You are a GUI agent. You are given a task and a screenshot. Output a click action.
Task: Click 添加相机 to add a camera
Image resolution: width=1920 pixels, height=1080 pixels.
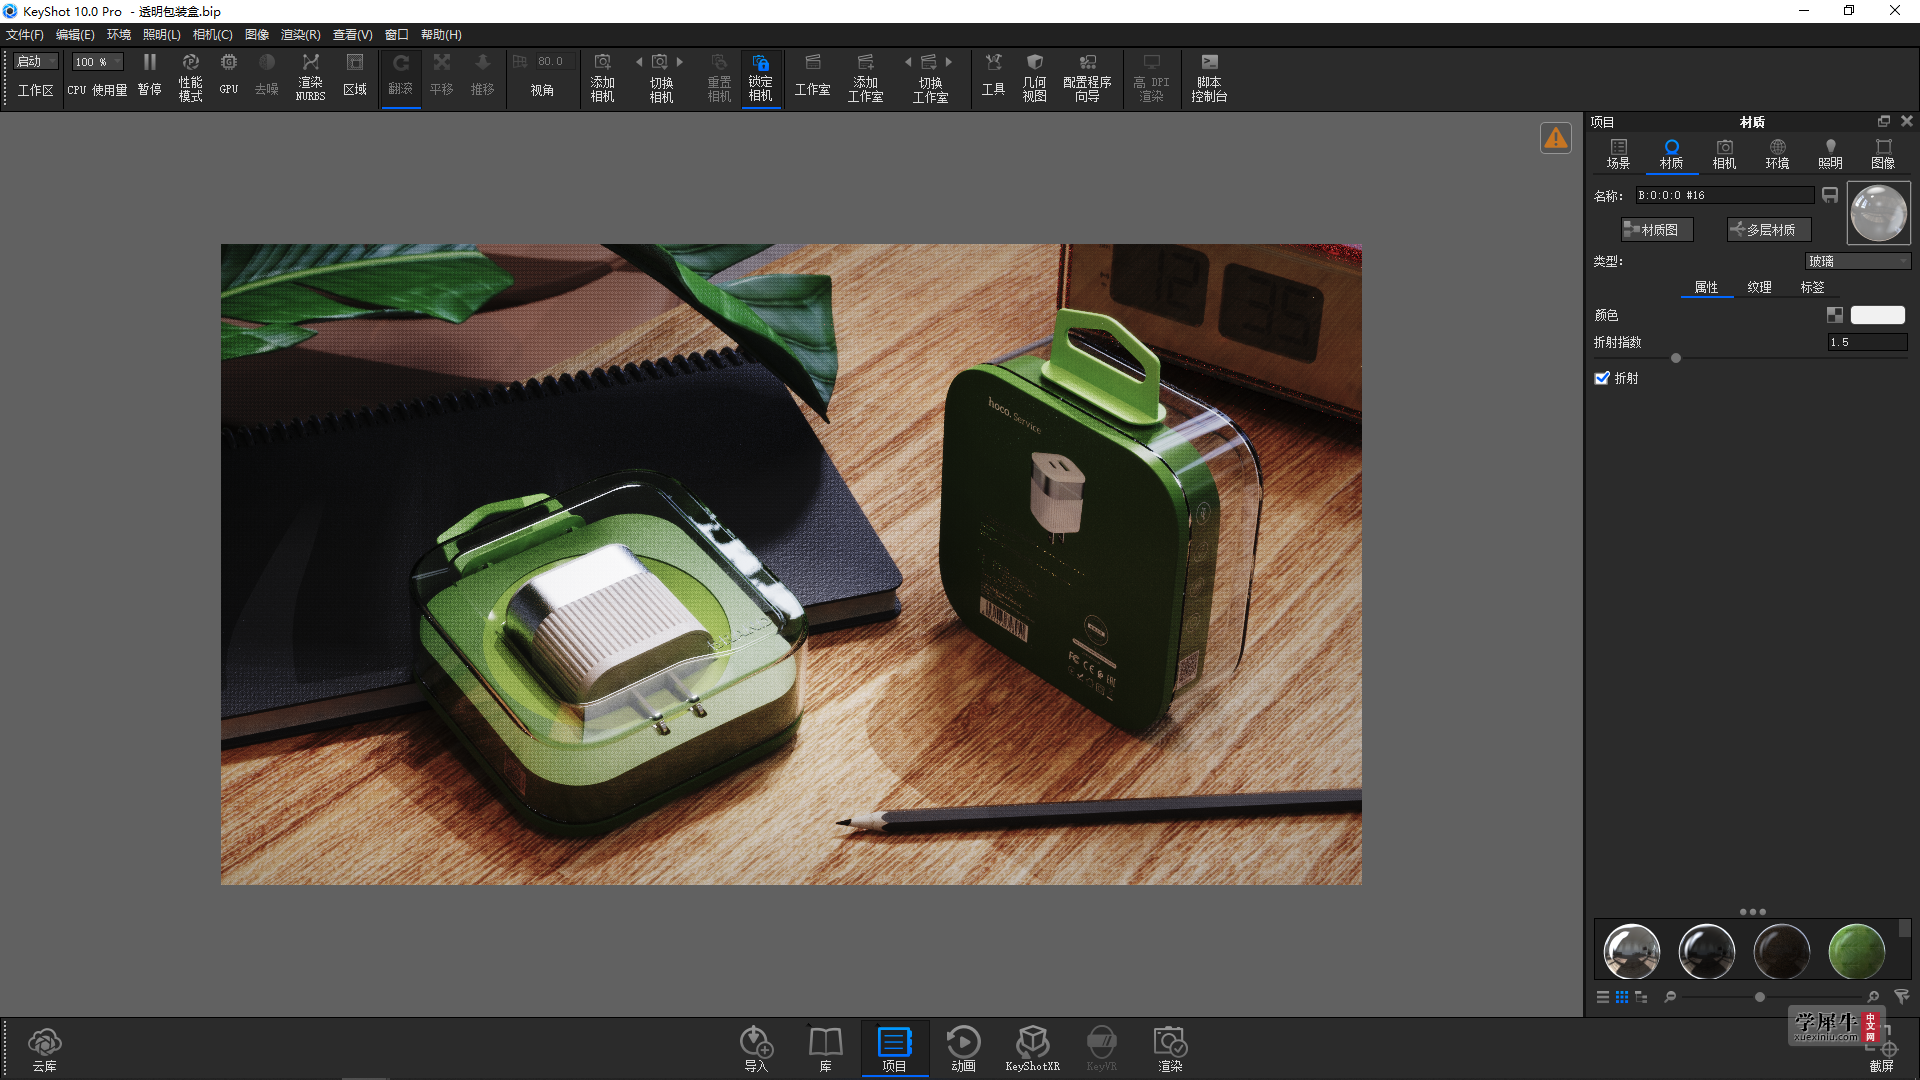pos(602,77)
